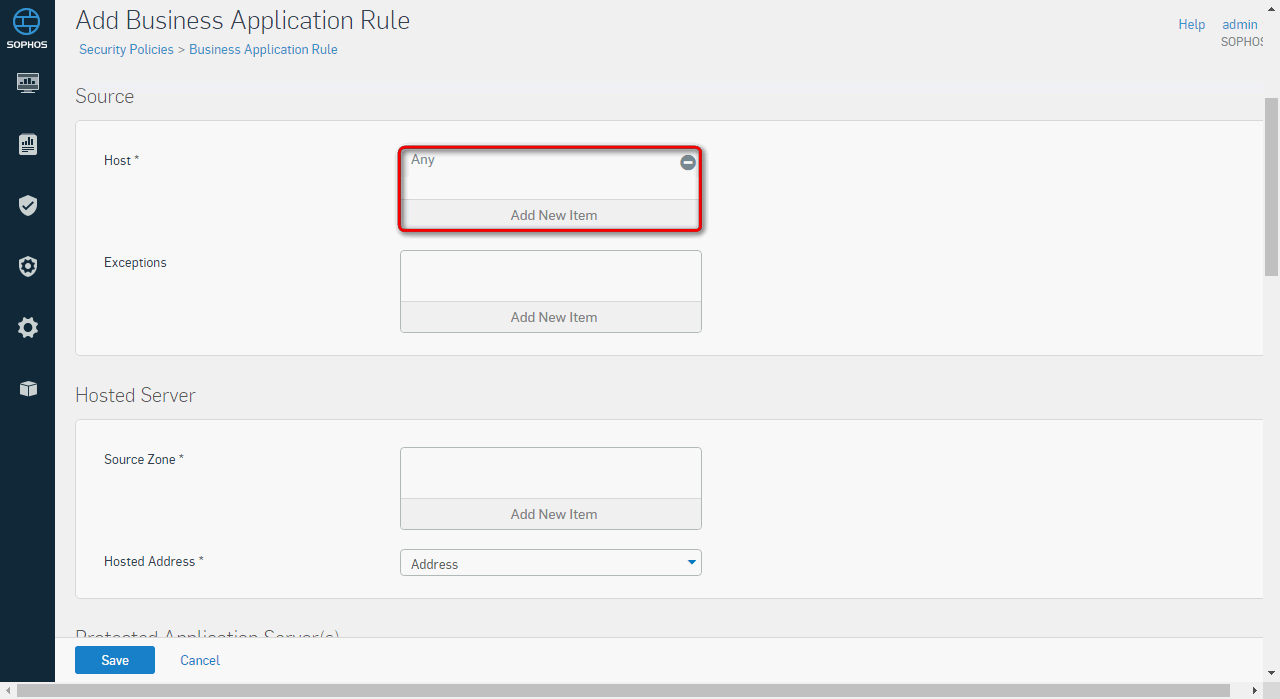
Task: Open the shield checkmark Policies icon
Action: (x=28, y=206)
